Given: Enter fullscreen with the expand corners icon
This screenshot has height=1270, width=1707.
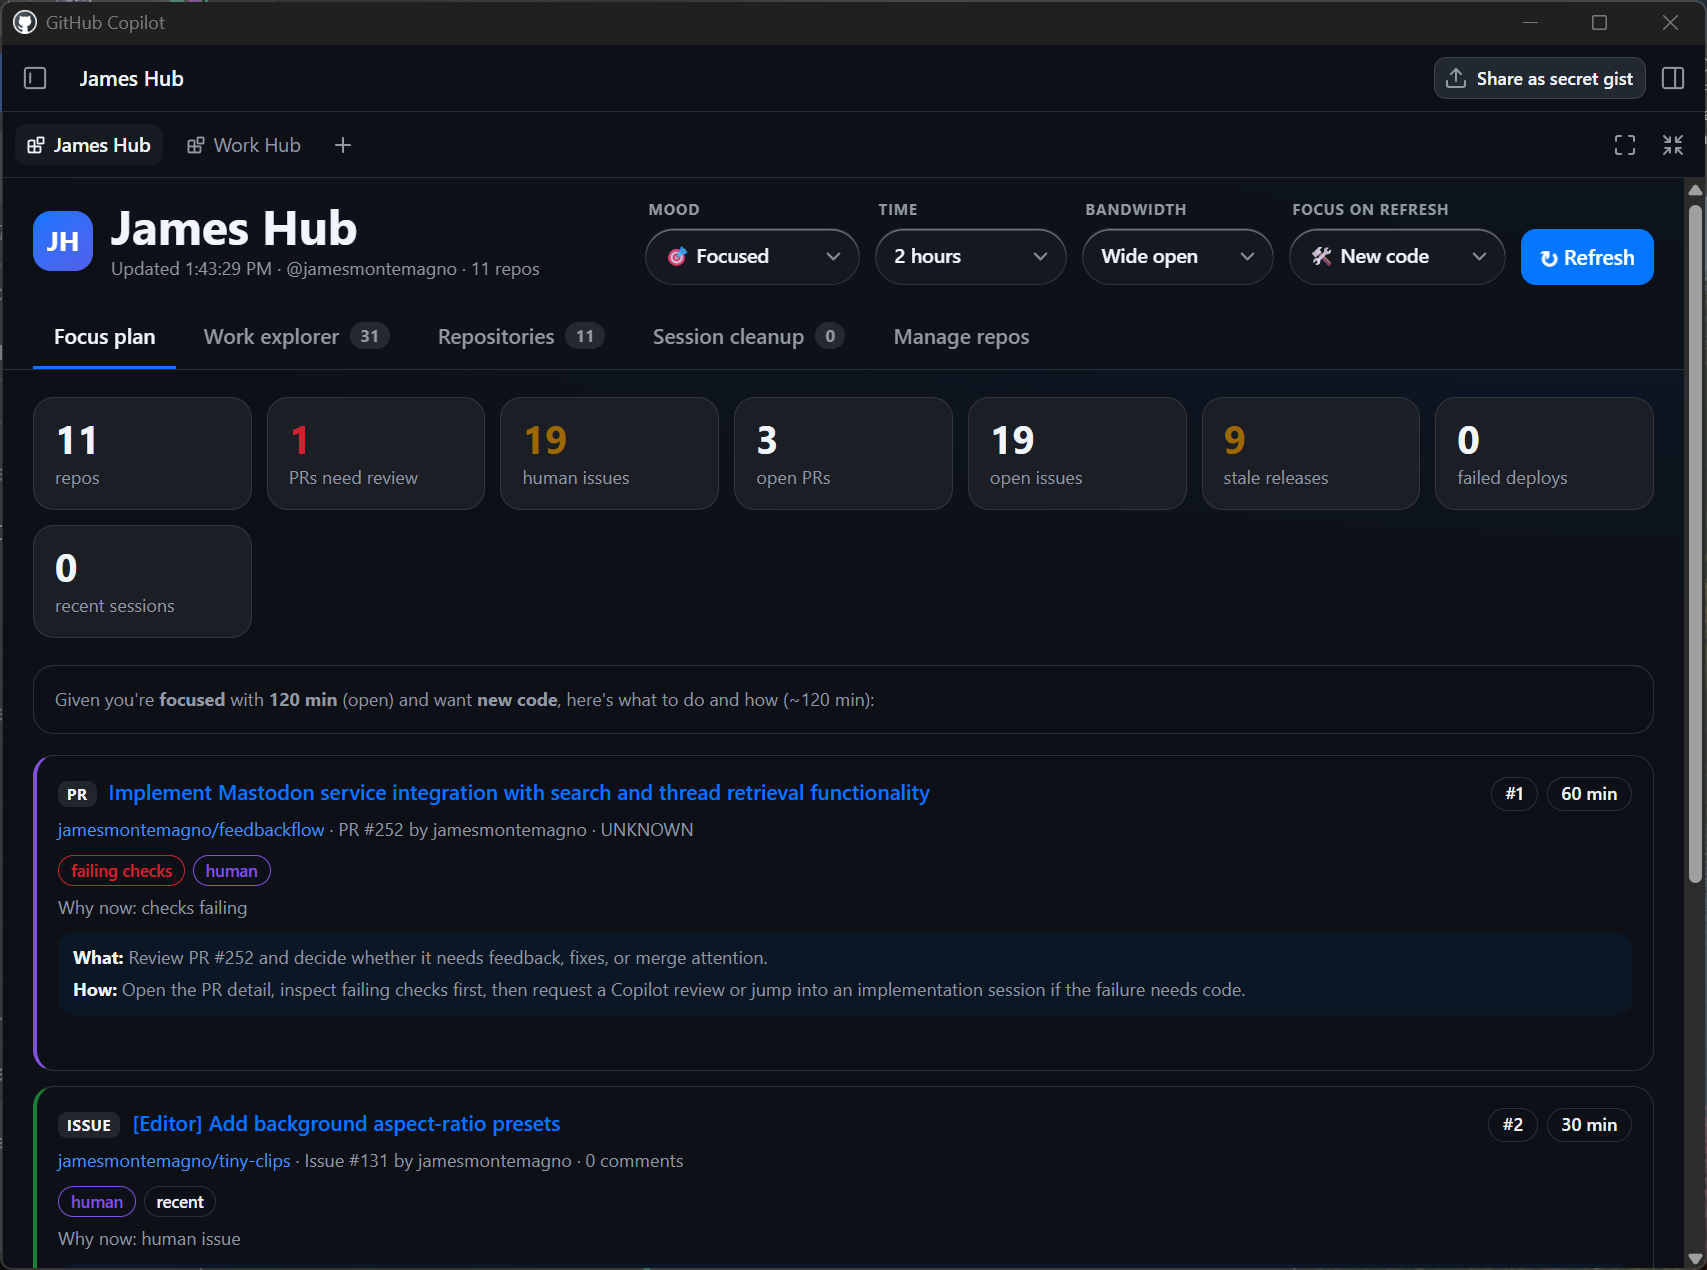Looking at the screenshot, I should (1625, 145).
